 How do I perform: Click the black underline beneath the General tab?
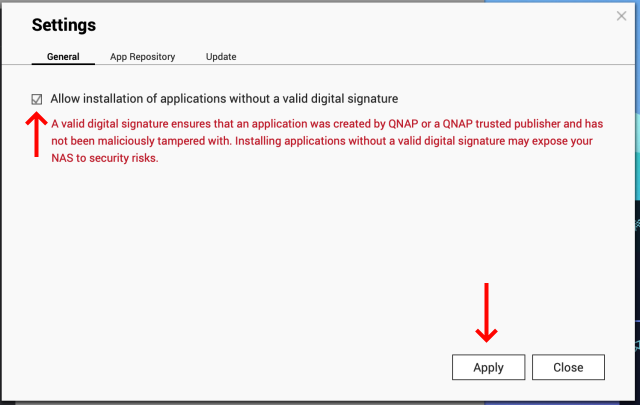pyautogui.click(x=63, y=64)
